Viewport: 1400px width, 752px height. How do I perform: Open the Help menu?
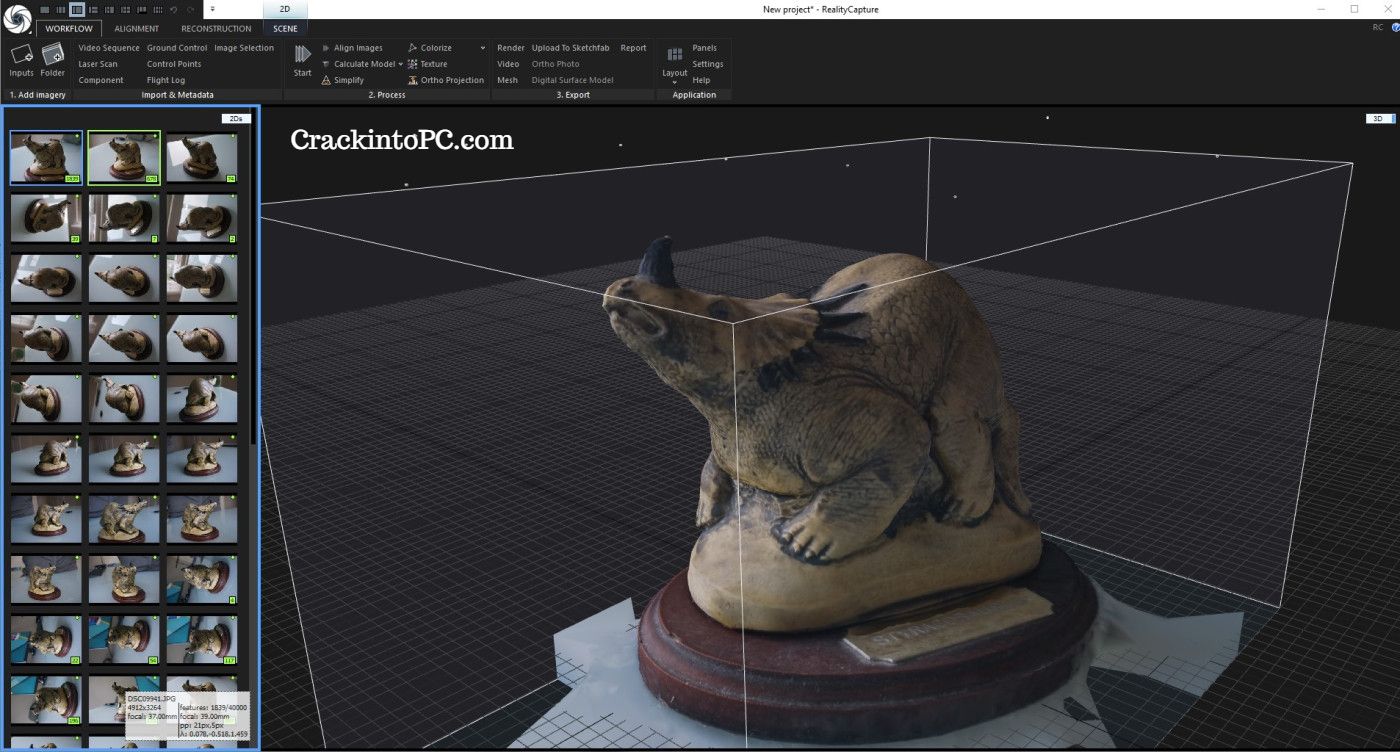701,80
